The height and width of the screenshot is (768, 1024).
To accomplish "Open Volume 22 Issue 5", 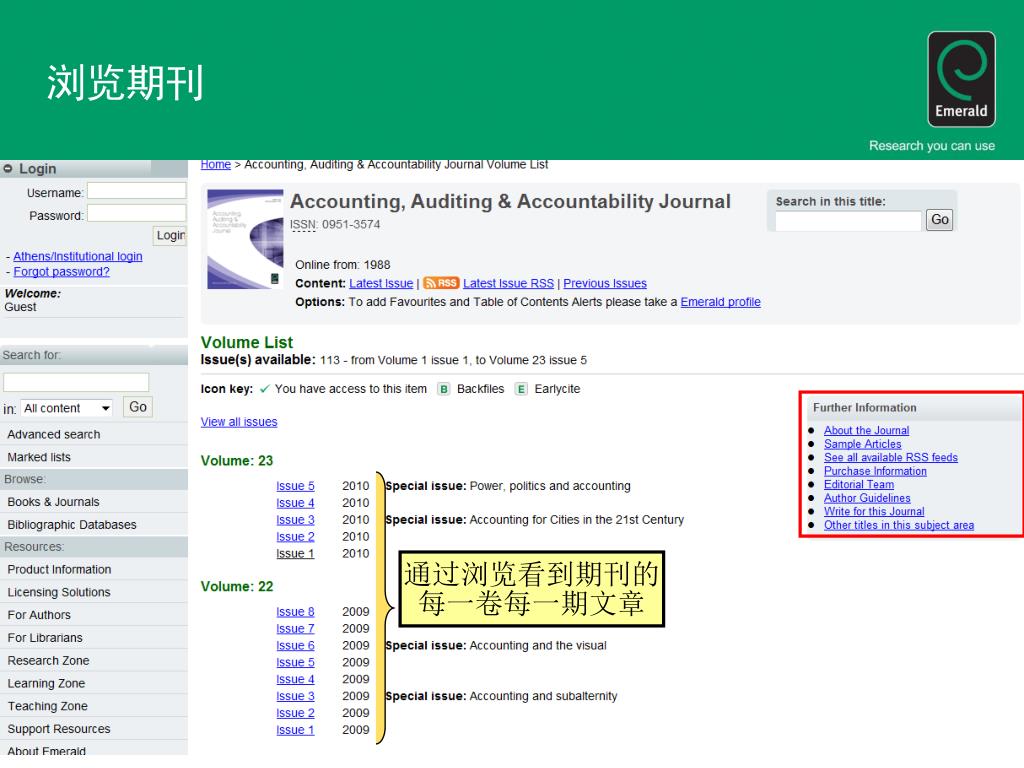I will click(x=295, y=663).
